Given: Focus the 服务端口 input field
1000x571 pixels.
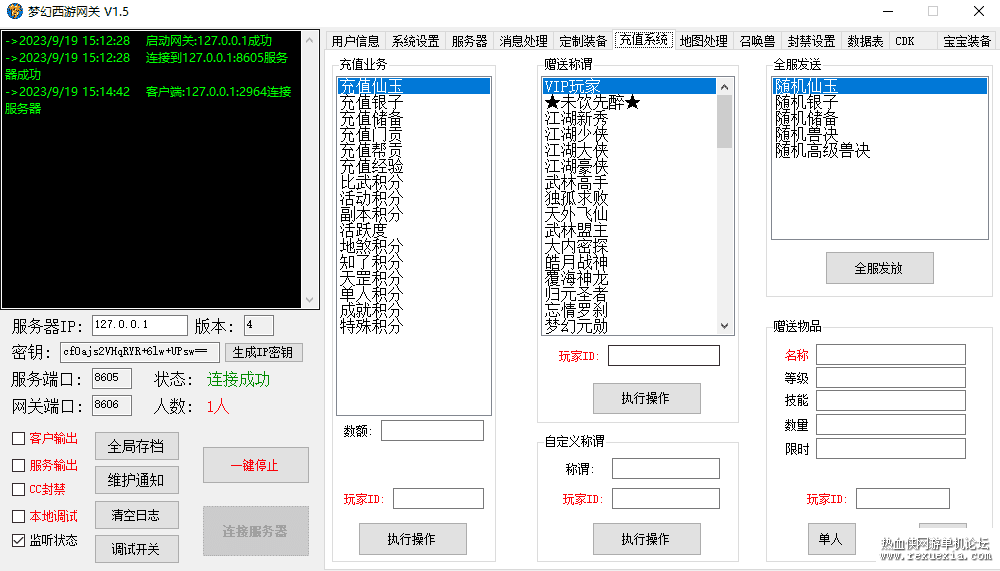Looking at the screenshot, I should [112, 378].
